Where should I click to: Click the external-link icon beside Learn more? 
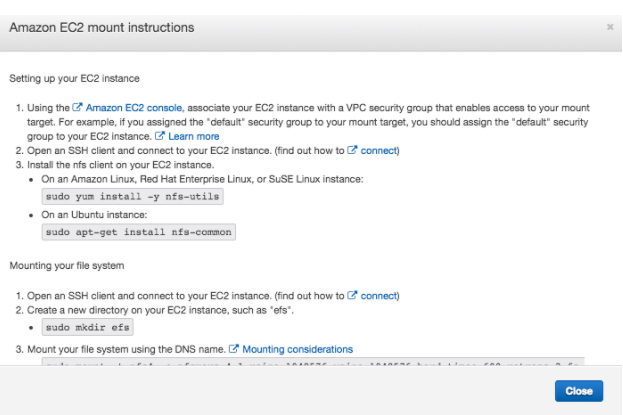click(159, 136)
